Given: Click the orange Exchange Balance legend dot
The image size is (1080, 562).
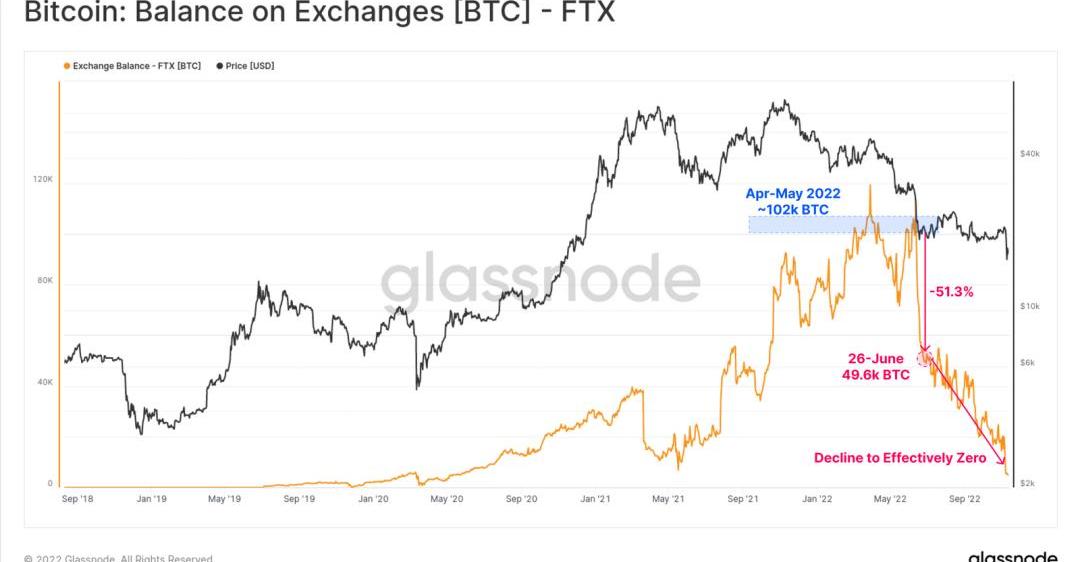Looking at the screenshot, I should click(x=67, y=66).
